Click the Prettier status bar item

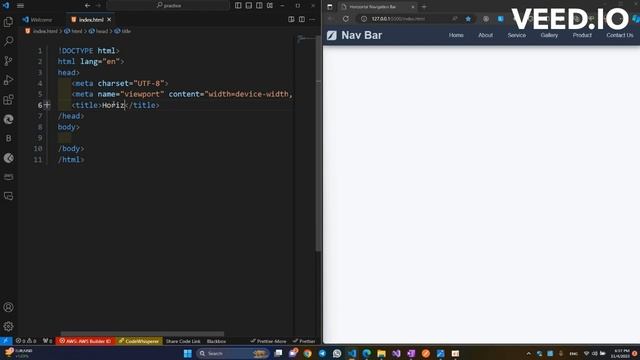(304, 341)
